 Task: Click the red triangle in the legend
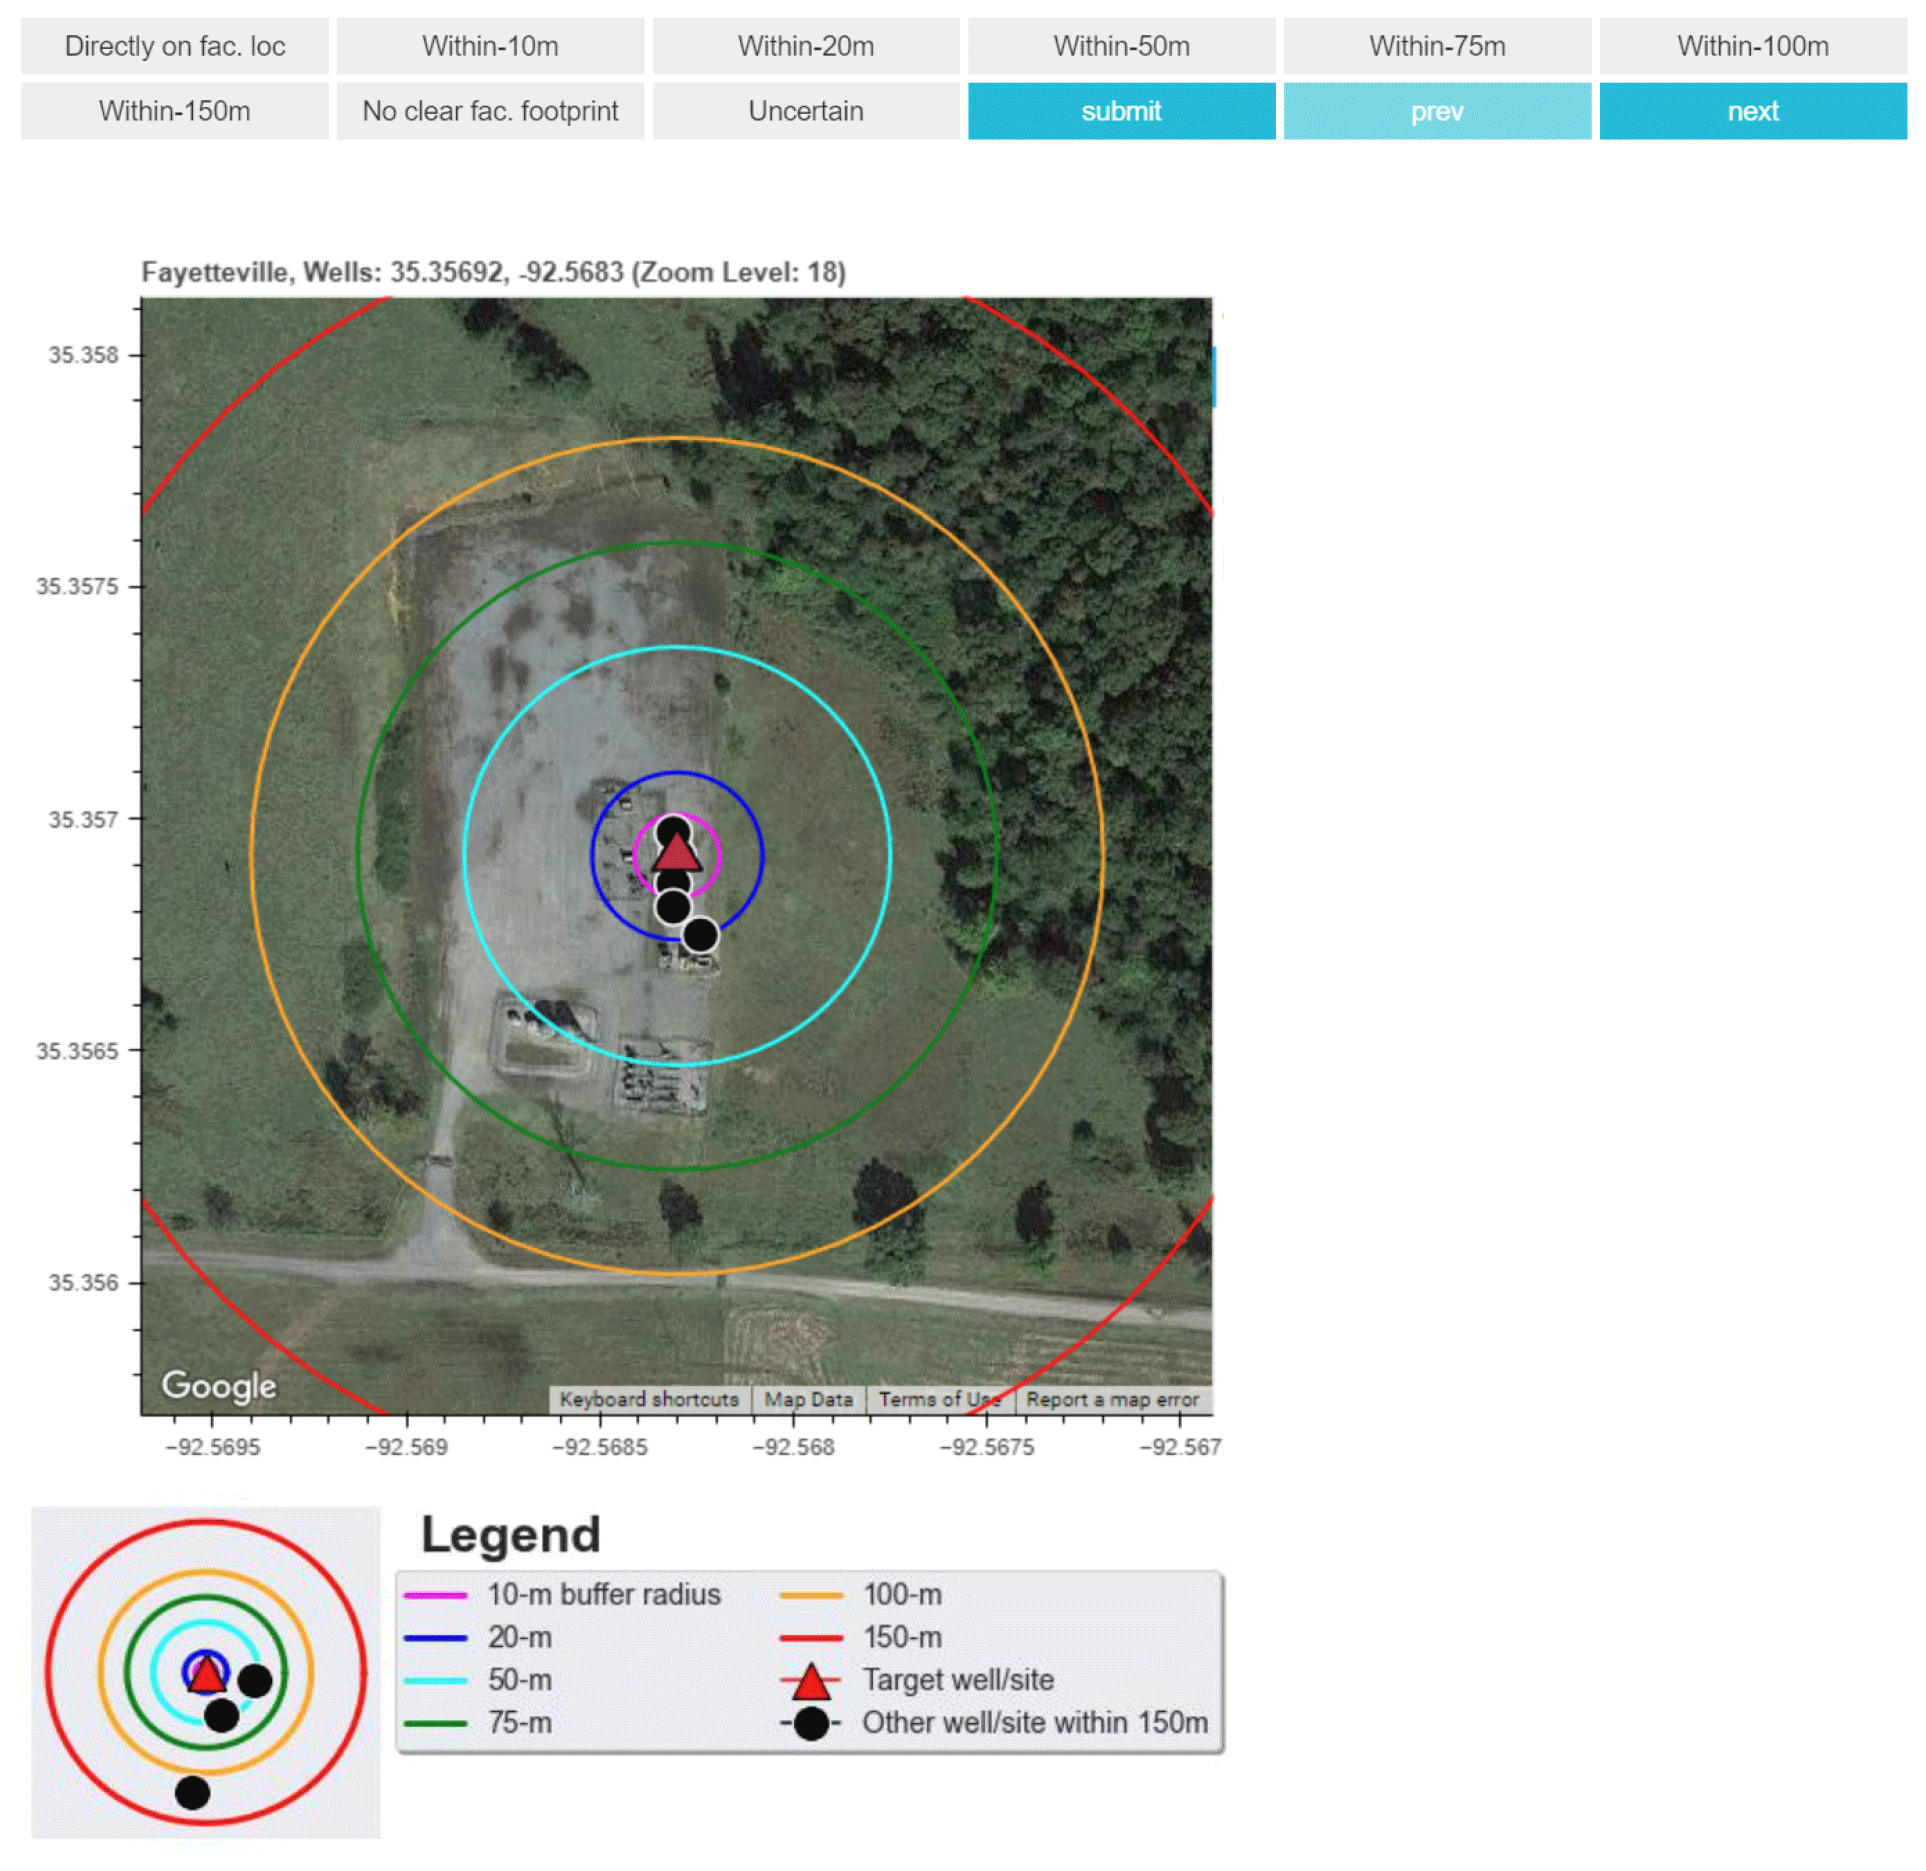click(x=811, y=1684)
